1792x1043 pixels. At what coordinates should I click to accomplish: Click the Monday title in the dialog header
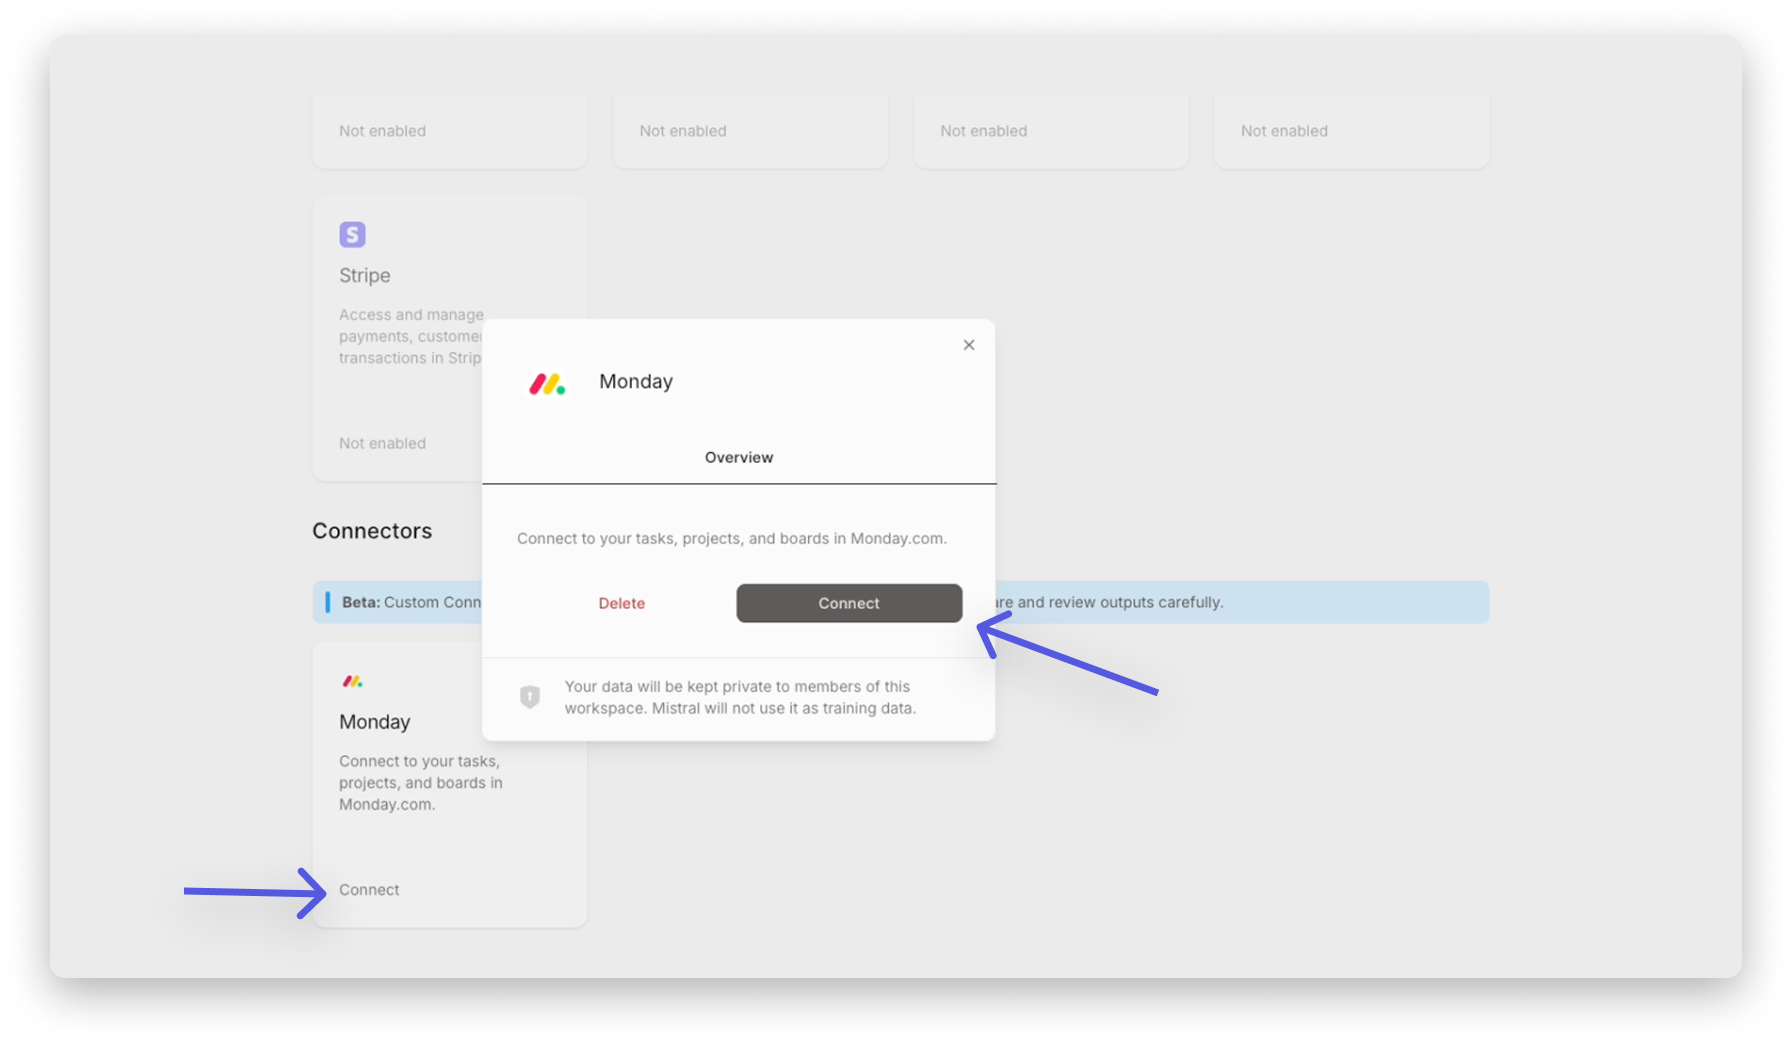636,381
